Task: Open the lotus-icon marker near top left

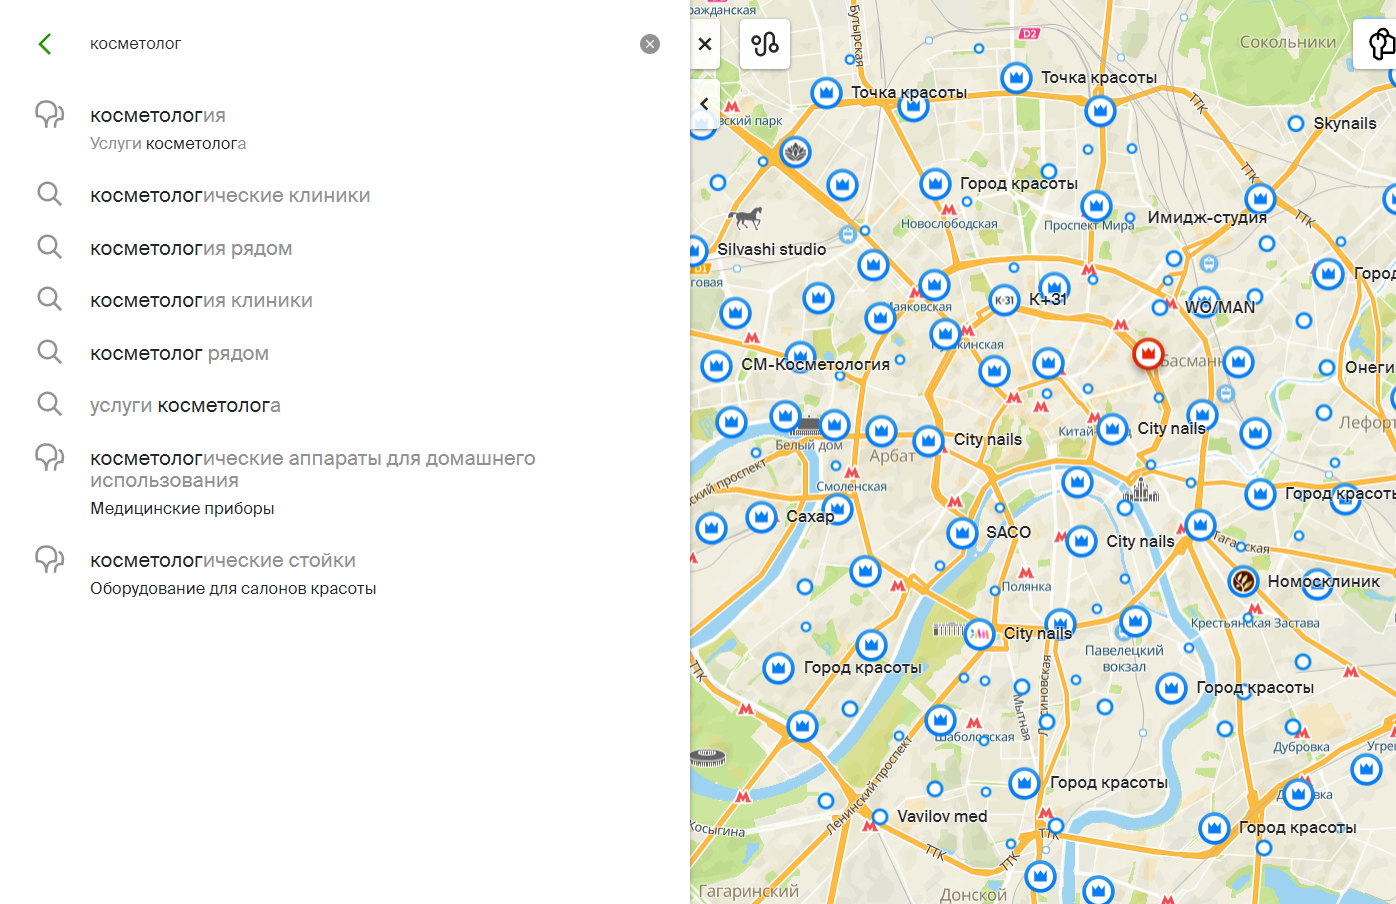Action: pyautogui.click(x=795, y=153)
